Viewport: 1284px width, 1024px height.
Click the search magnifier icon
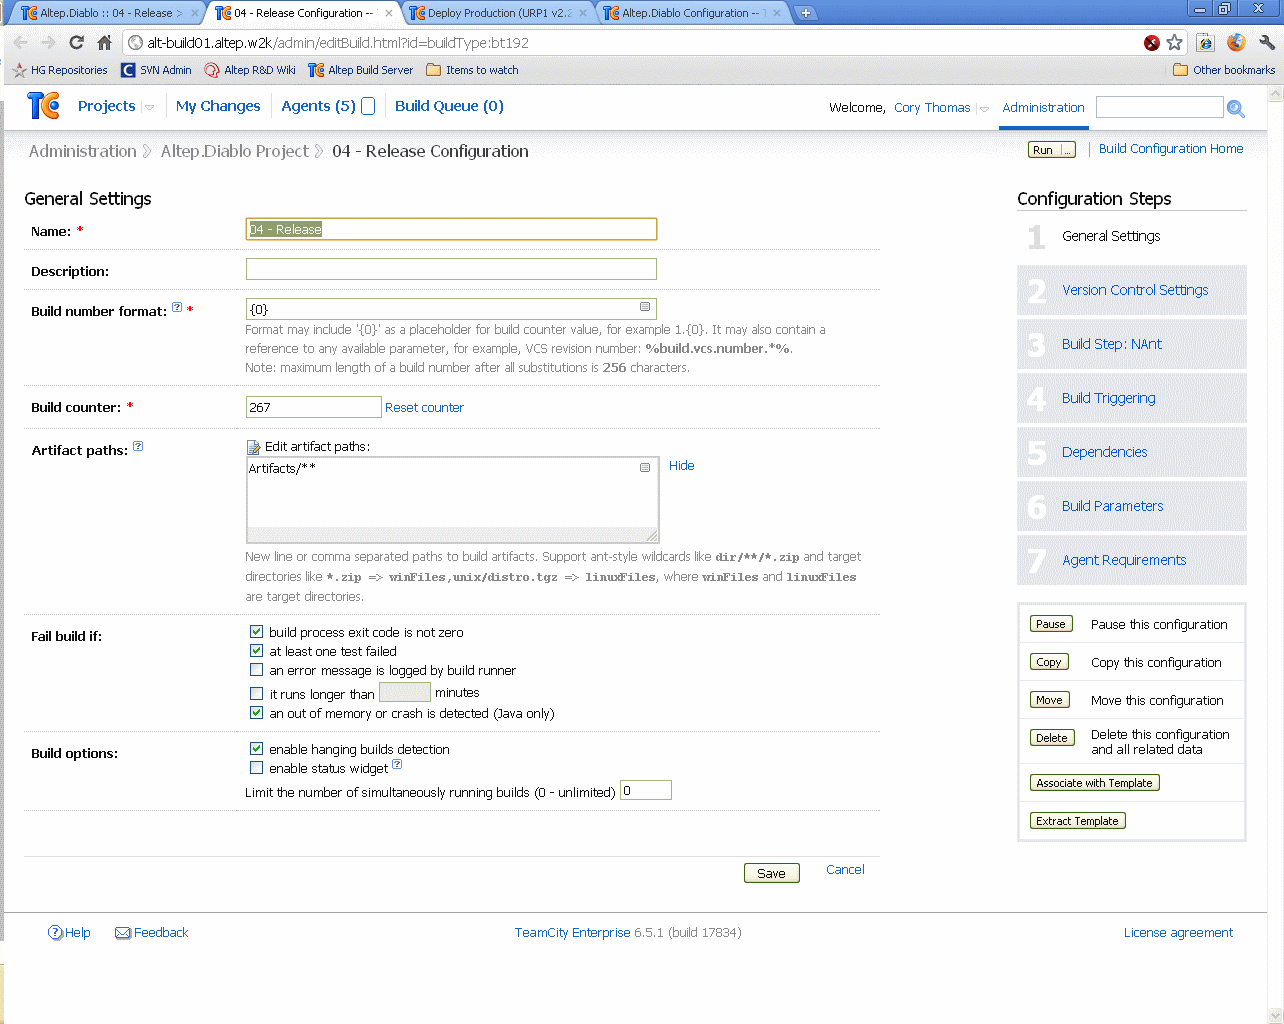coord(1236,108)
